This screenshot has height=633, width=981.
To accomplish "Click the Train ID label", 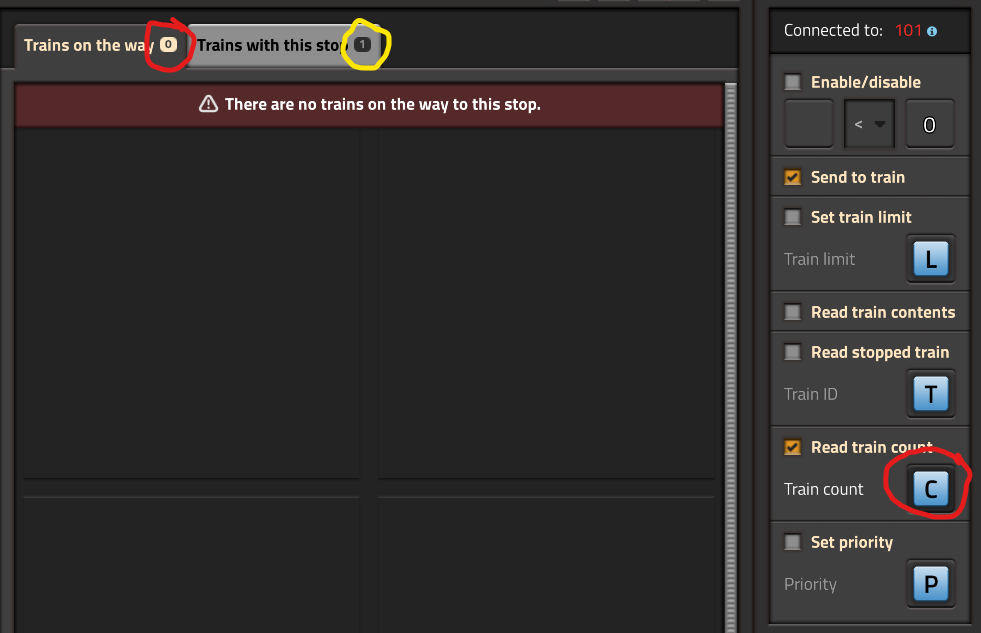I will click(x=810, y=394).
